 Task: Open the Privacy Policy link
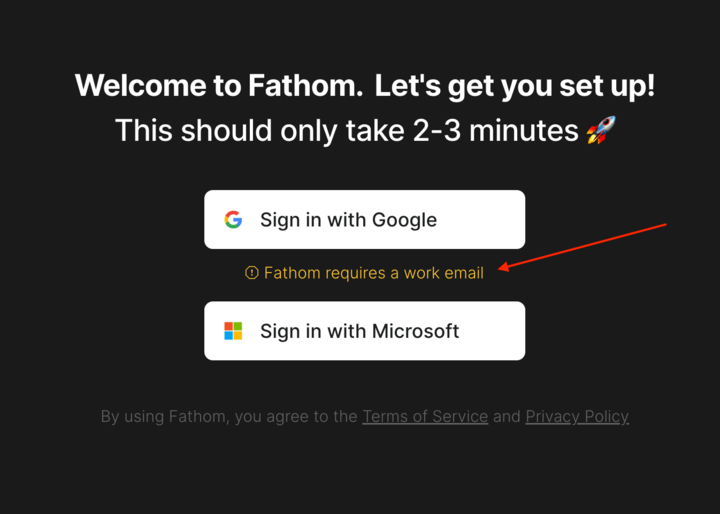point(577,417)
